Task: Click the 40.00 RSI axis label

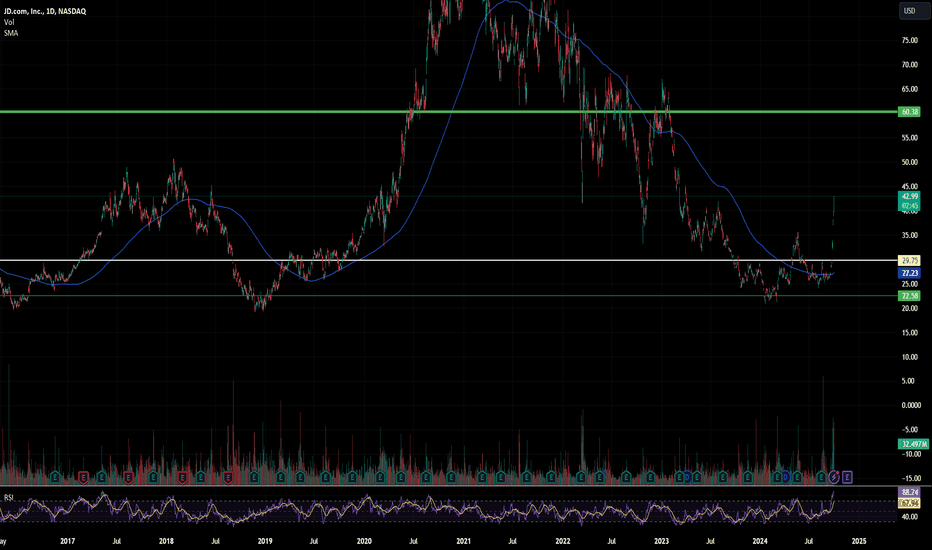Action: (909, 517)
